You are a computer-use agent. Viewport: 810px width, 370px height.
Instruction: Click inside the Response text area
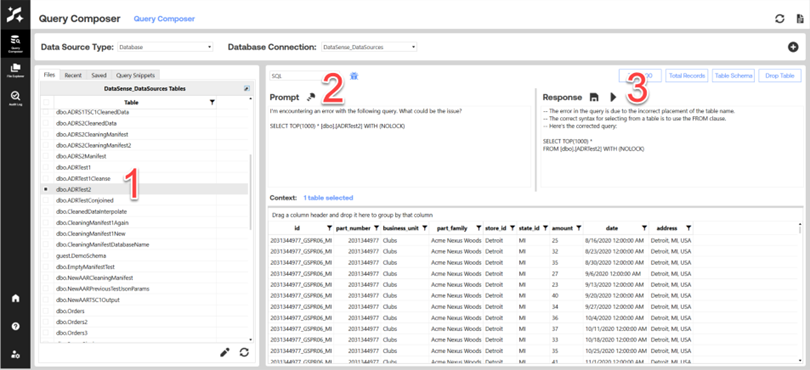(671, 147)
